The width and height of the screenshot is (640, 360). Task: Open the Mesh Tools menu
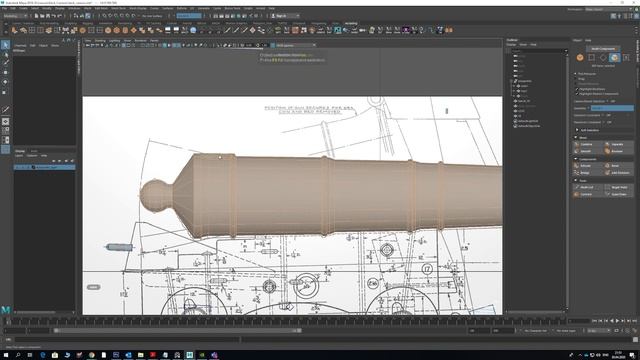[118, 8]
